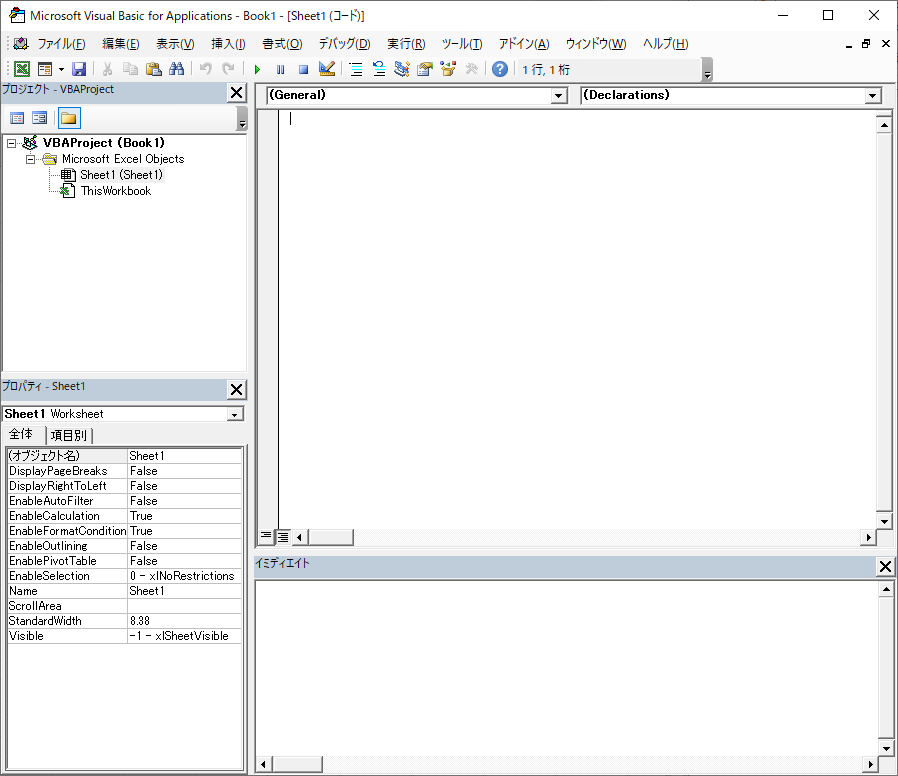Switch to Procedure View button
Viewport: 898px width, 776px height.
266,537
